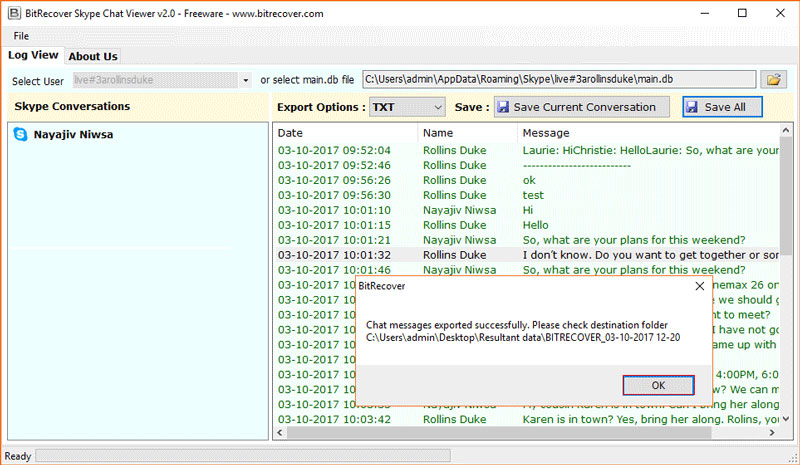Open the File menu
800x465 pixels.
tap(21, 36)
